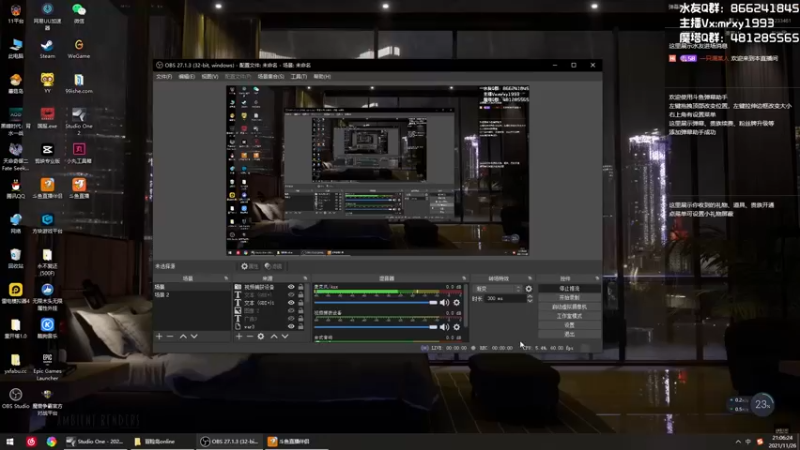Image resolution: width=800 pixels, height=450 pixels.
Task: Click the Studio Mode button
Action: click(x=569, y=316)
